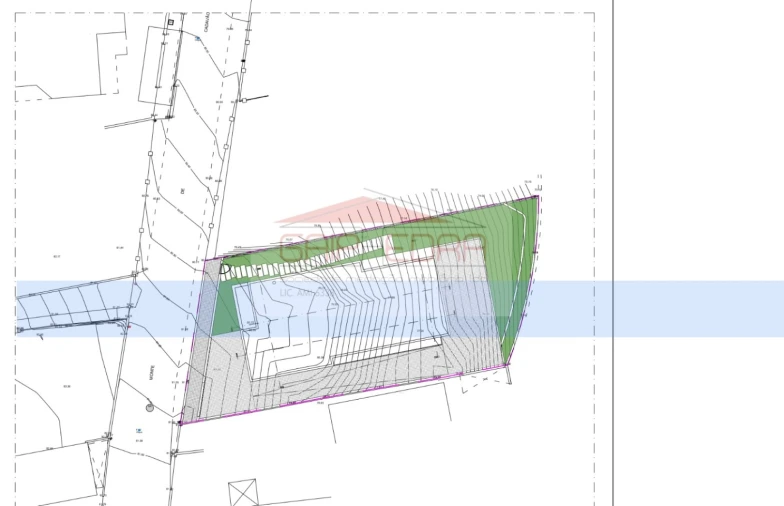This screenshot has height=506, width=784.
Task: Click the small red marker at road junction
Action: (128, 325)
